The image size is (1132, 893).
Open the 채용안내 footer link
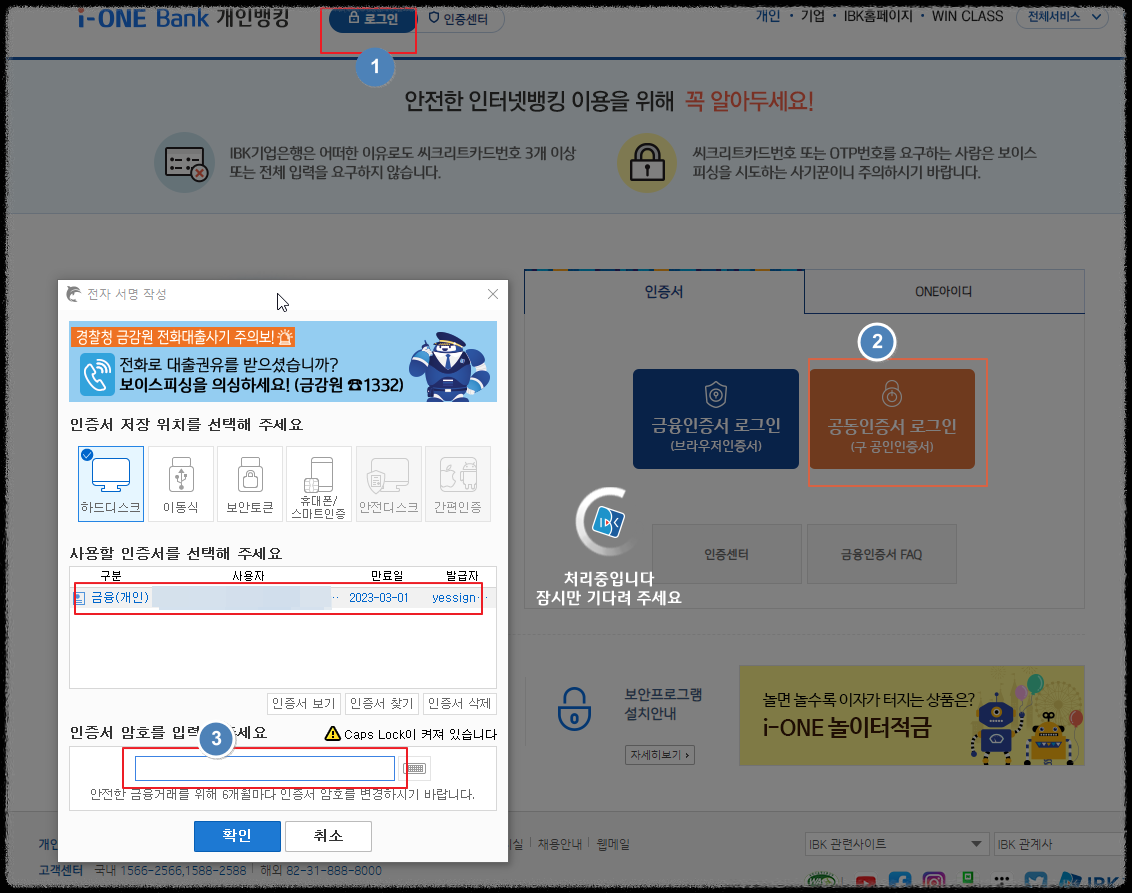point(560,844)
